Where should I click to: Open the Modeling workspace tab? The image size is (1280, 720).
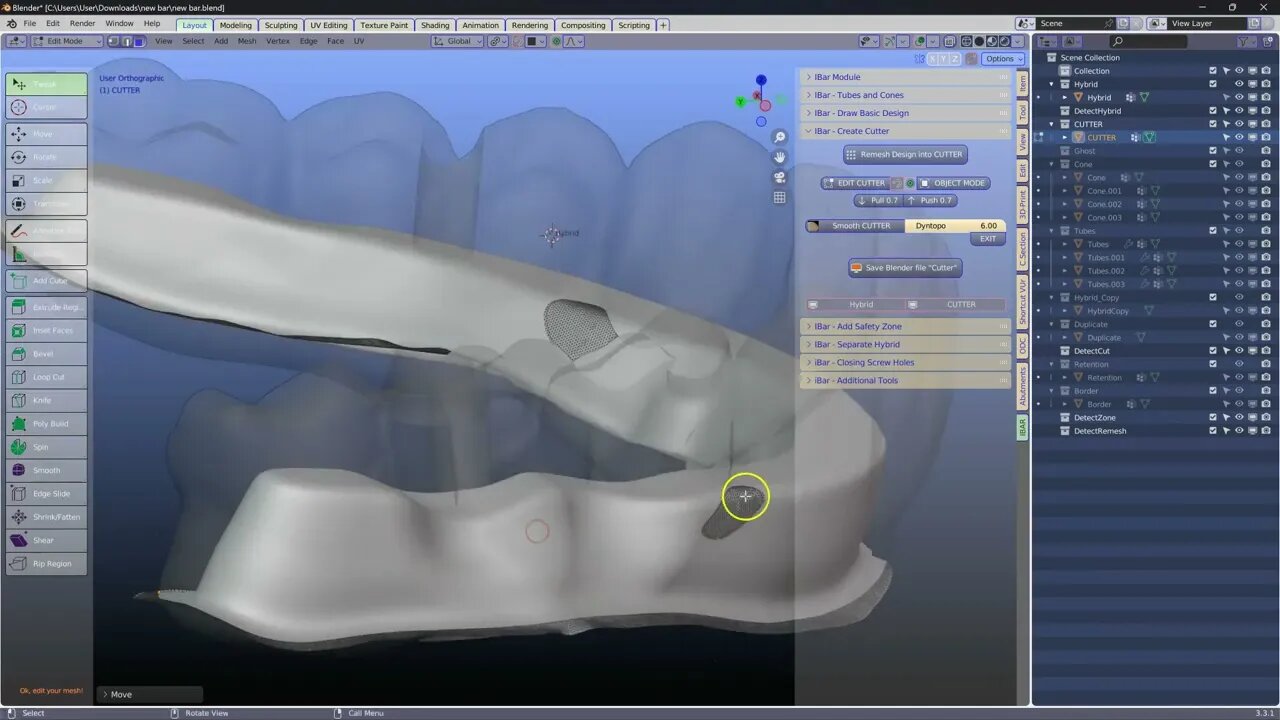pos(236,25)
